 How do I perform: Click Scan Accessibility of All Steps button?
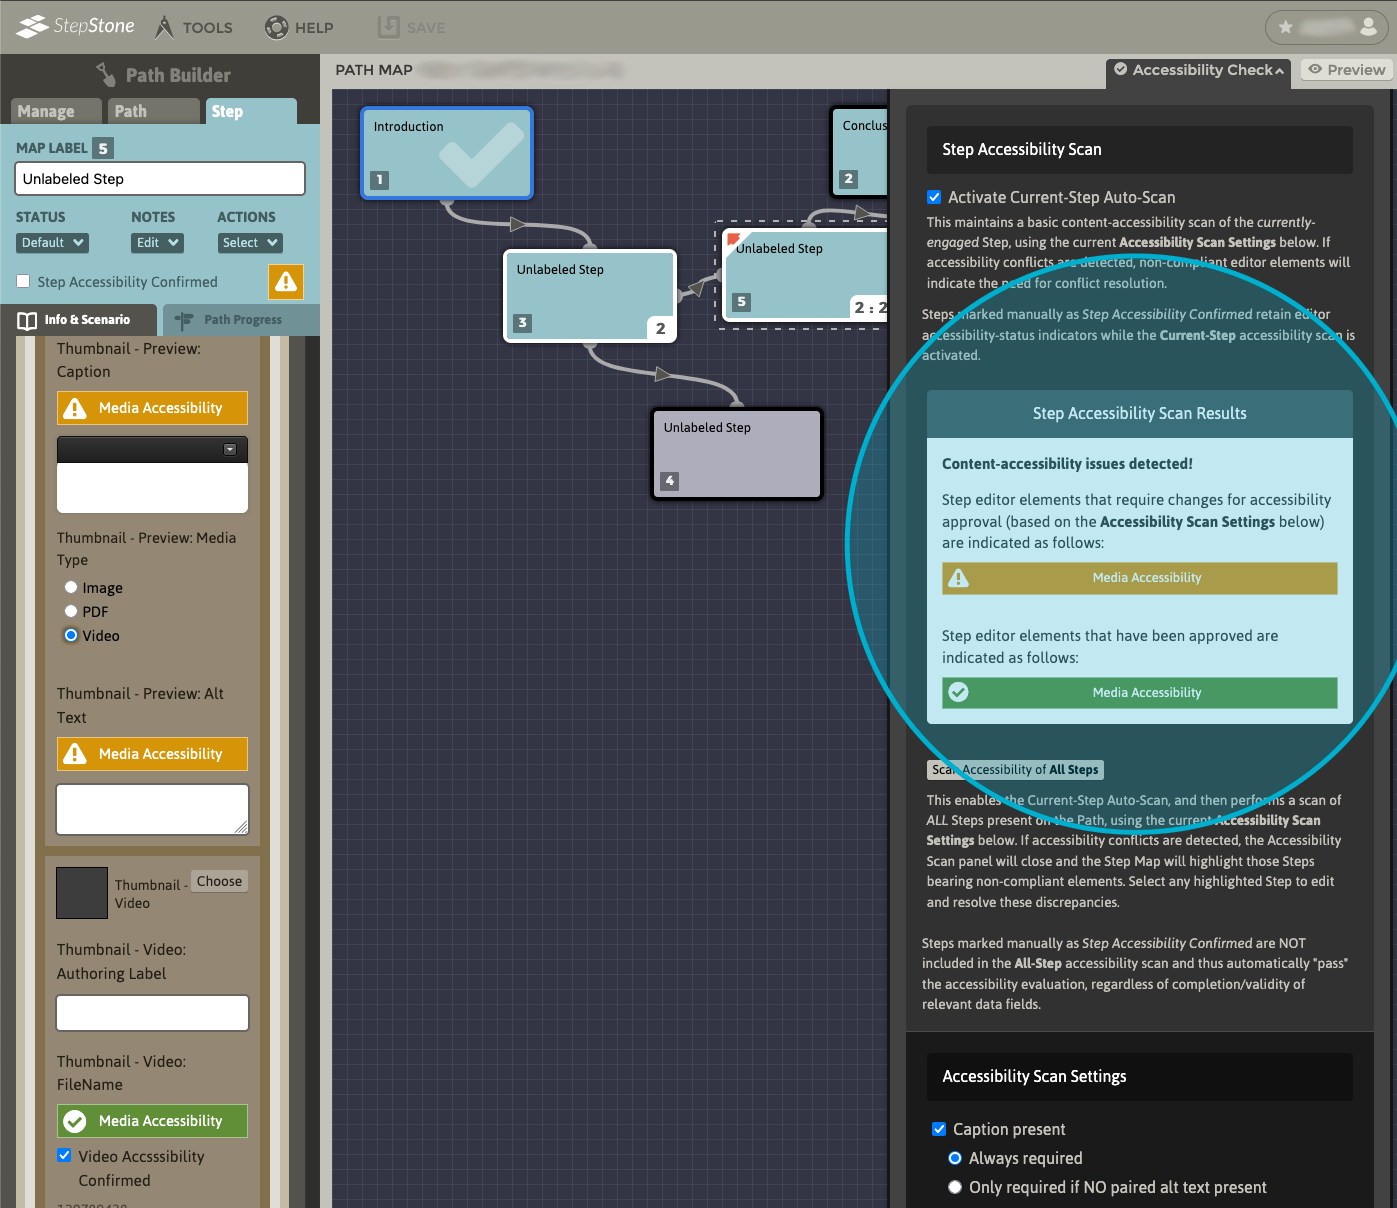[1015, 770]
